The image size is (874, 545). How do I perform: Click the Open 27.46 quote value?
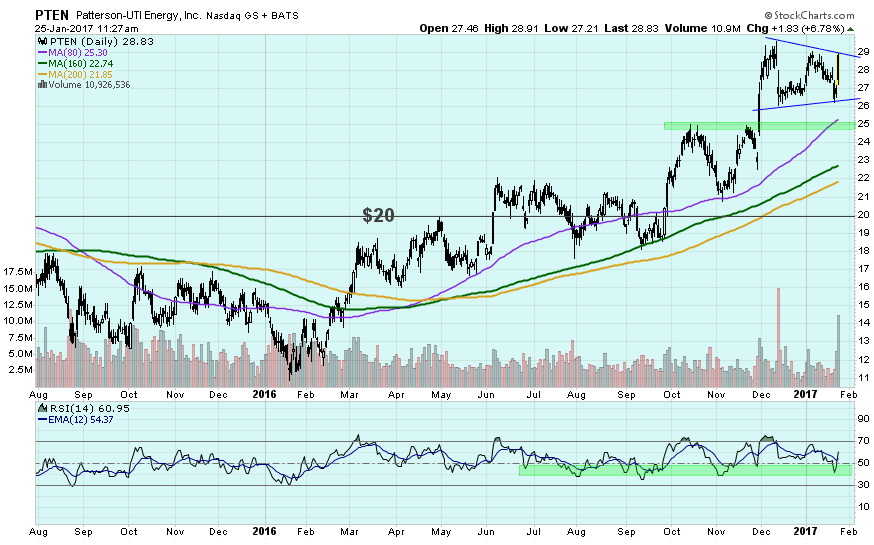pyautogui.click(x=449, y=28)
